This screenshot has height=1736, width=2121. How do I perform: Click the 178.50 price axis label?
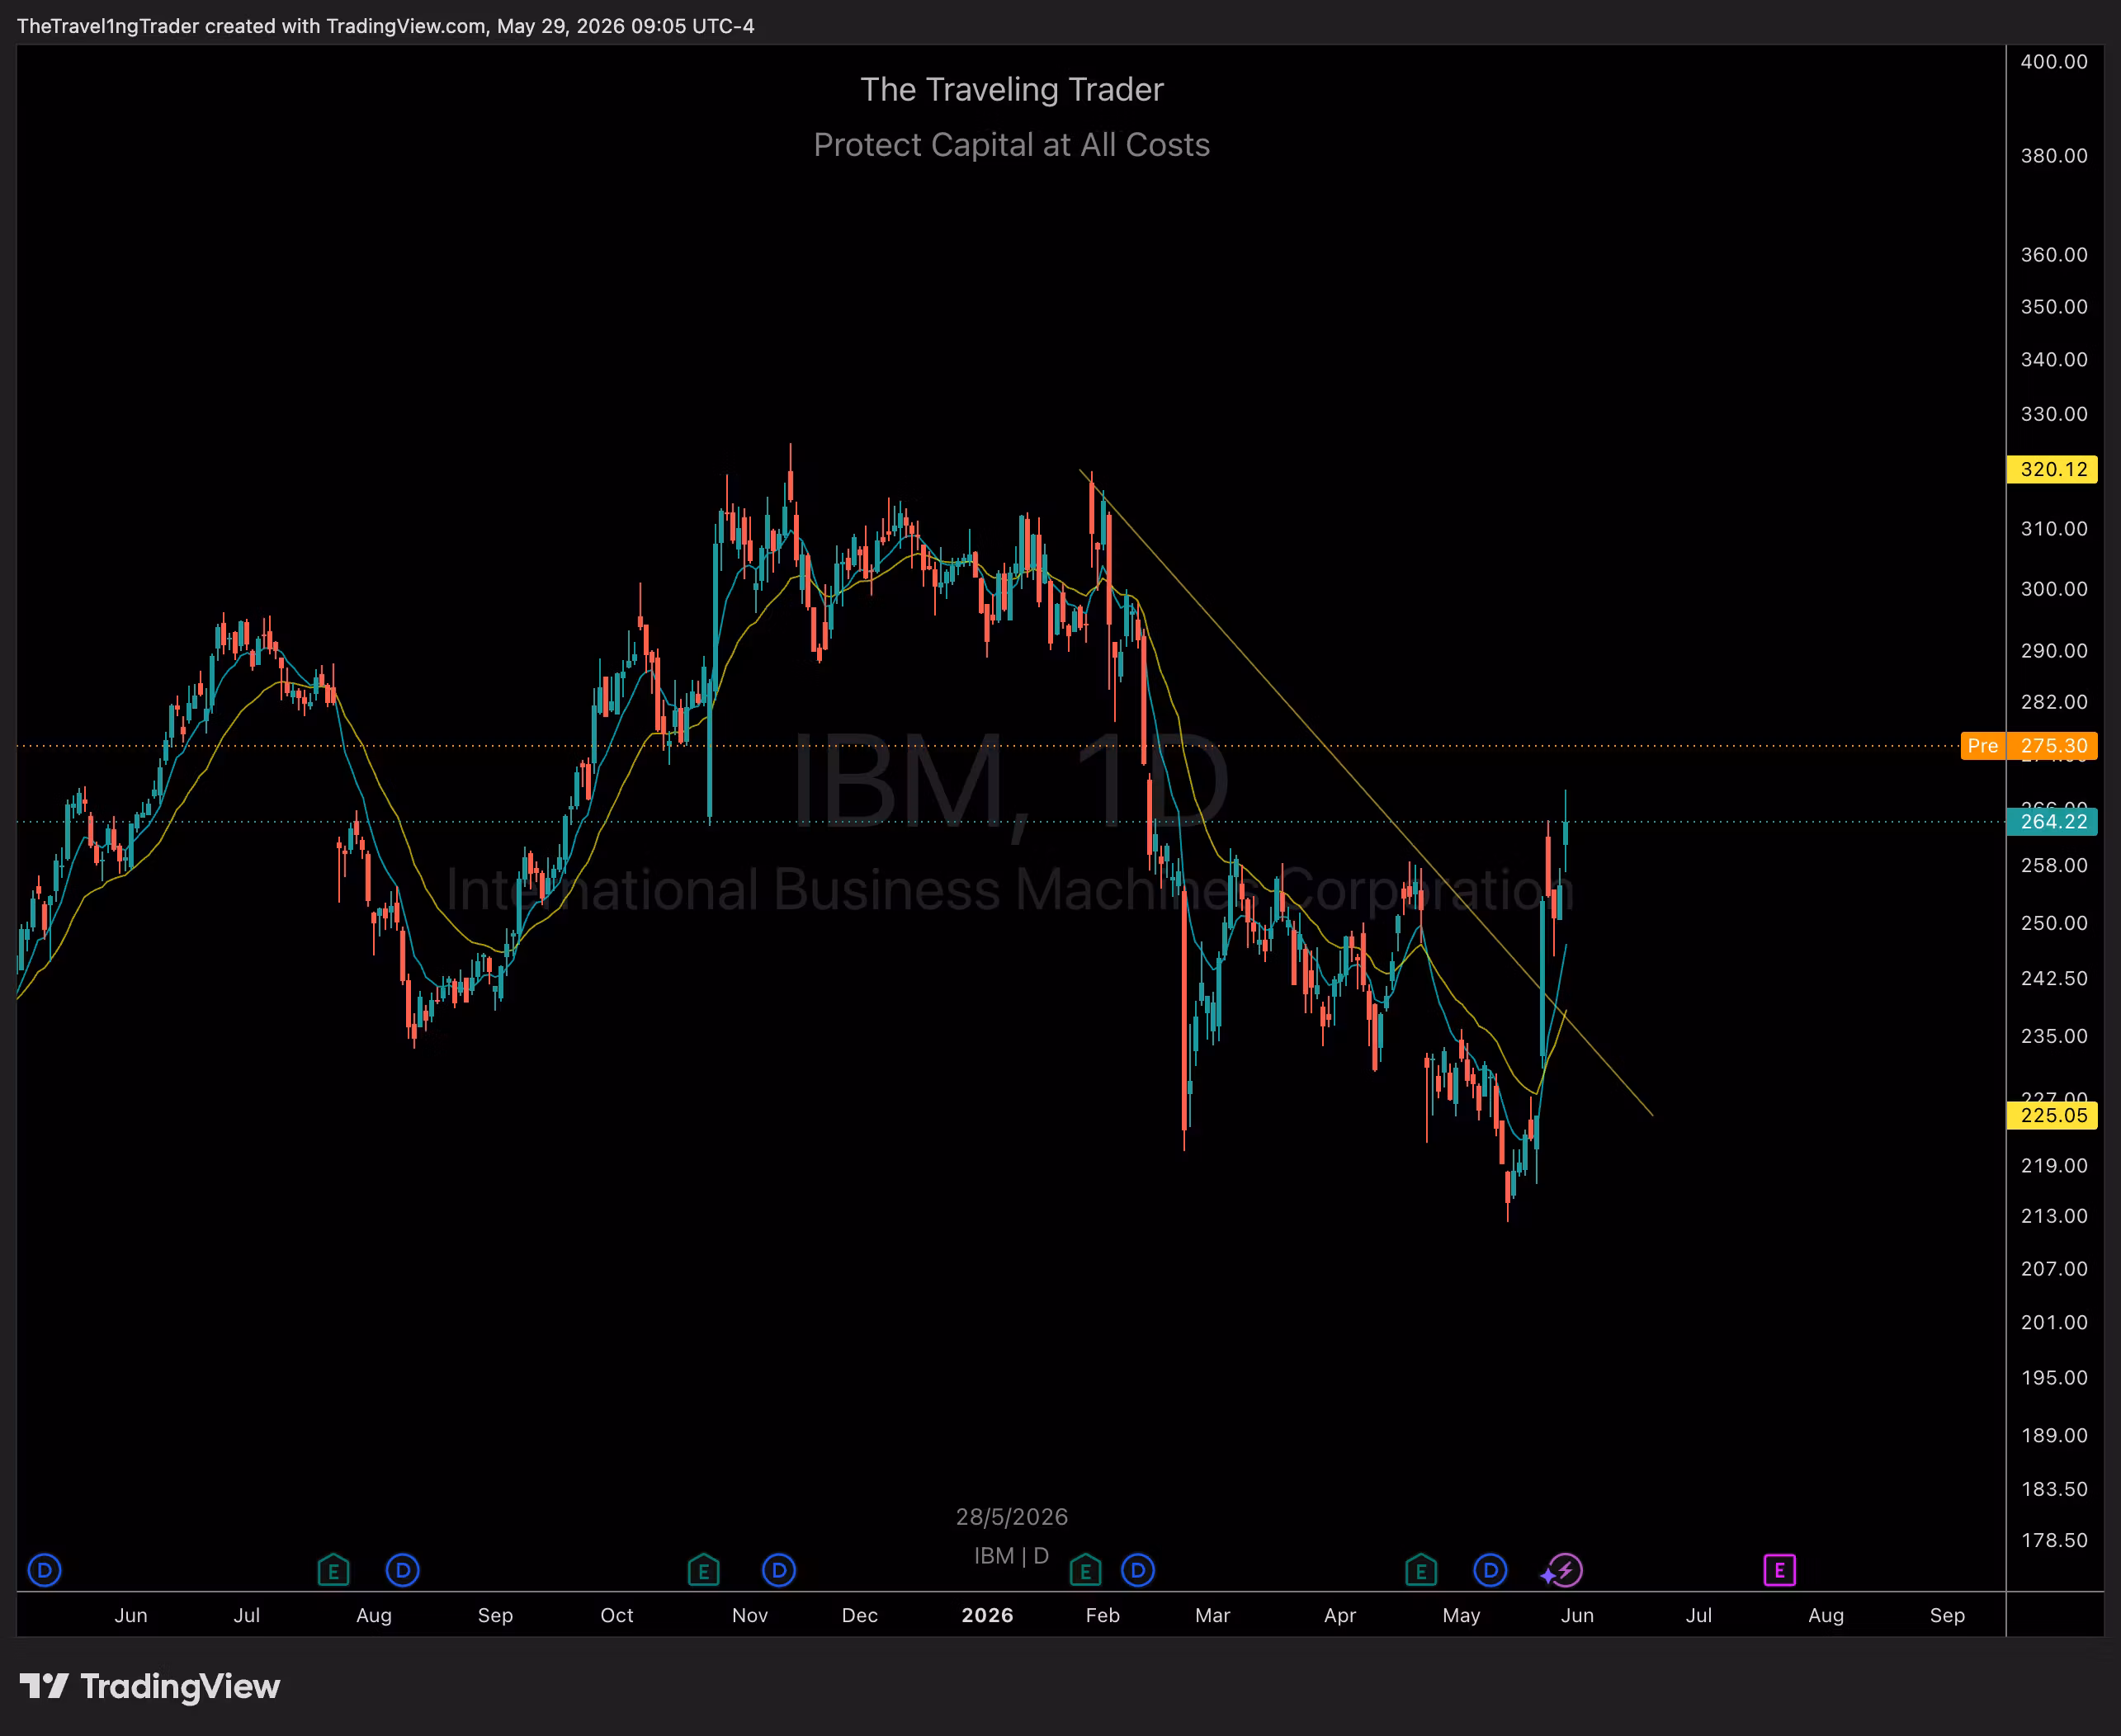(x=2054, y=1541)
